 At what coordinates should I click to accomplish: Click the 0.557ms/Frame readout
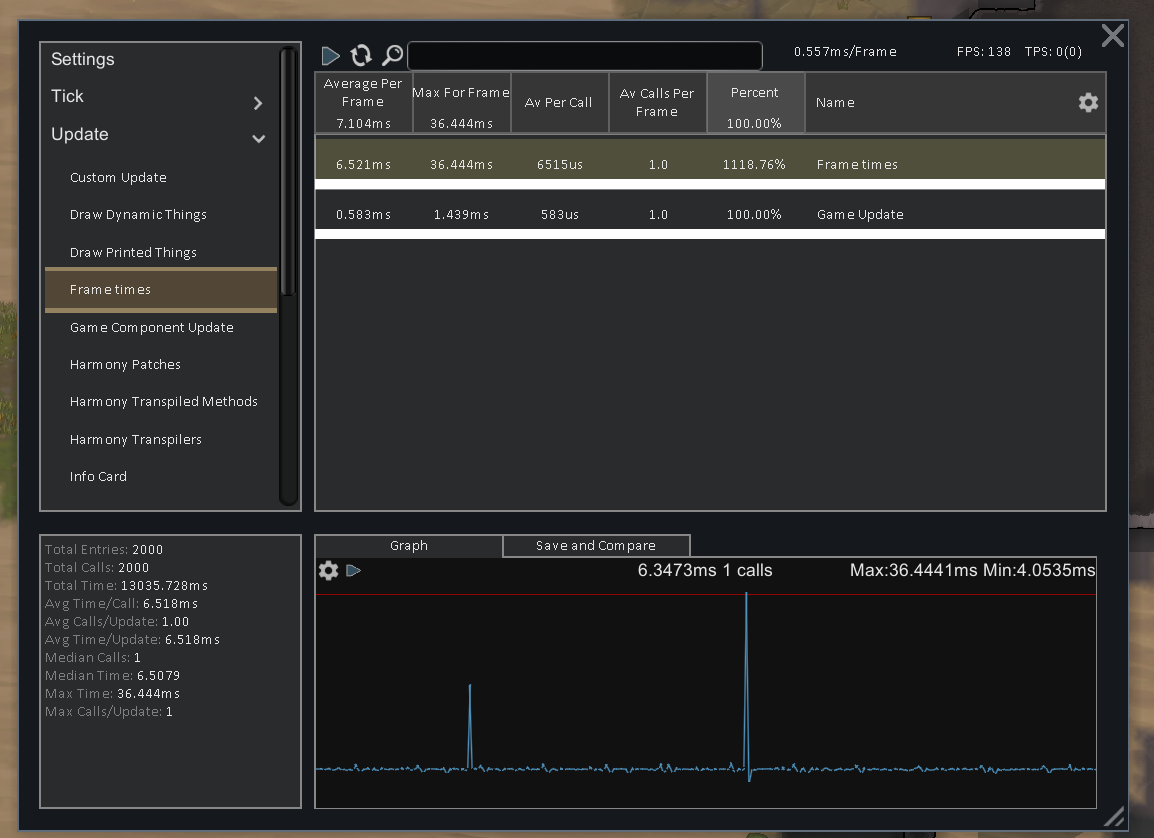click(x=845, y=52)
